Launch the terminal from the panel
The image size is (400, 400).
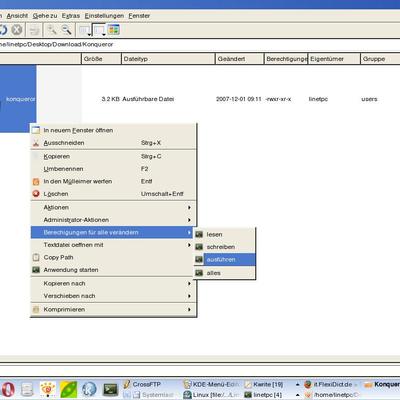click(110, 389)
